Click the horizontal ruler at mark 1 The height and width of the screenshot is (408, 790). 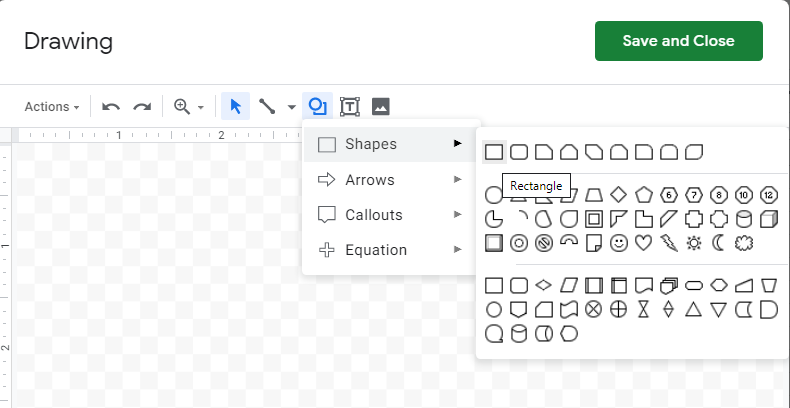click(x=119, y=135)
